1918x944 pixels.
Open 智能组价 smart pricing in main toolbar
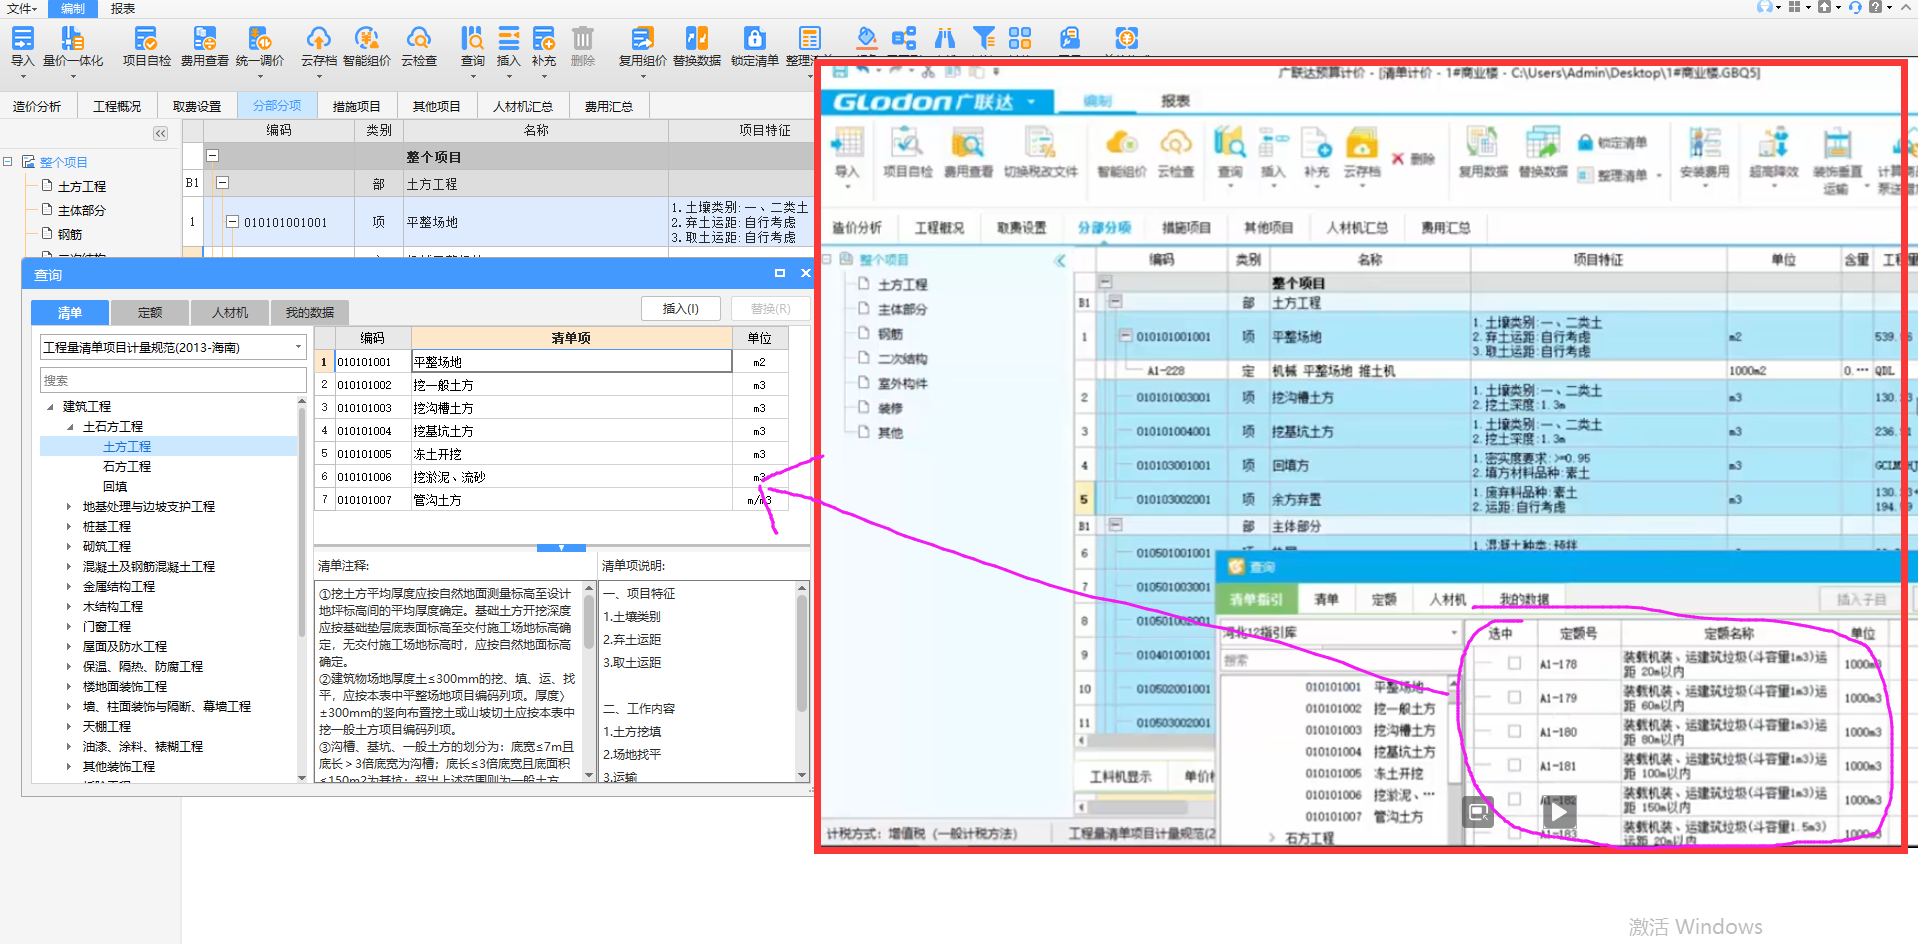[366, 39]
